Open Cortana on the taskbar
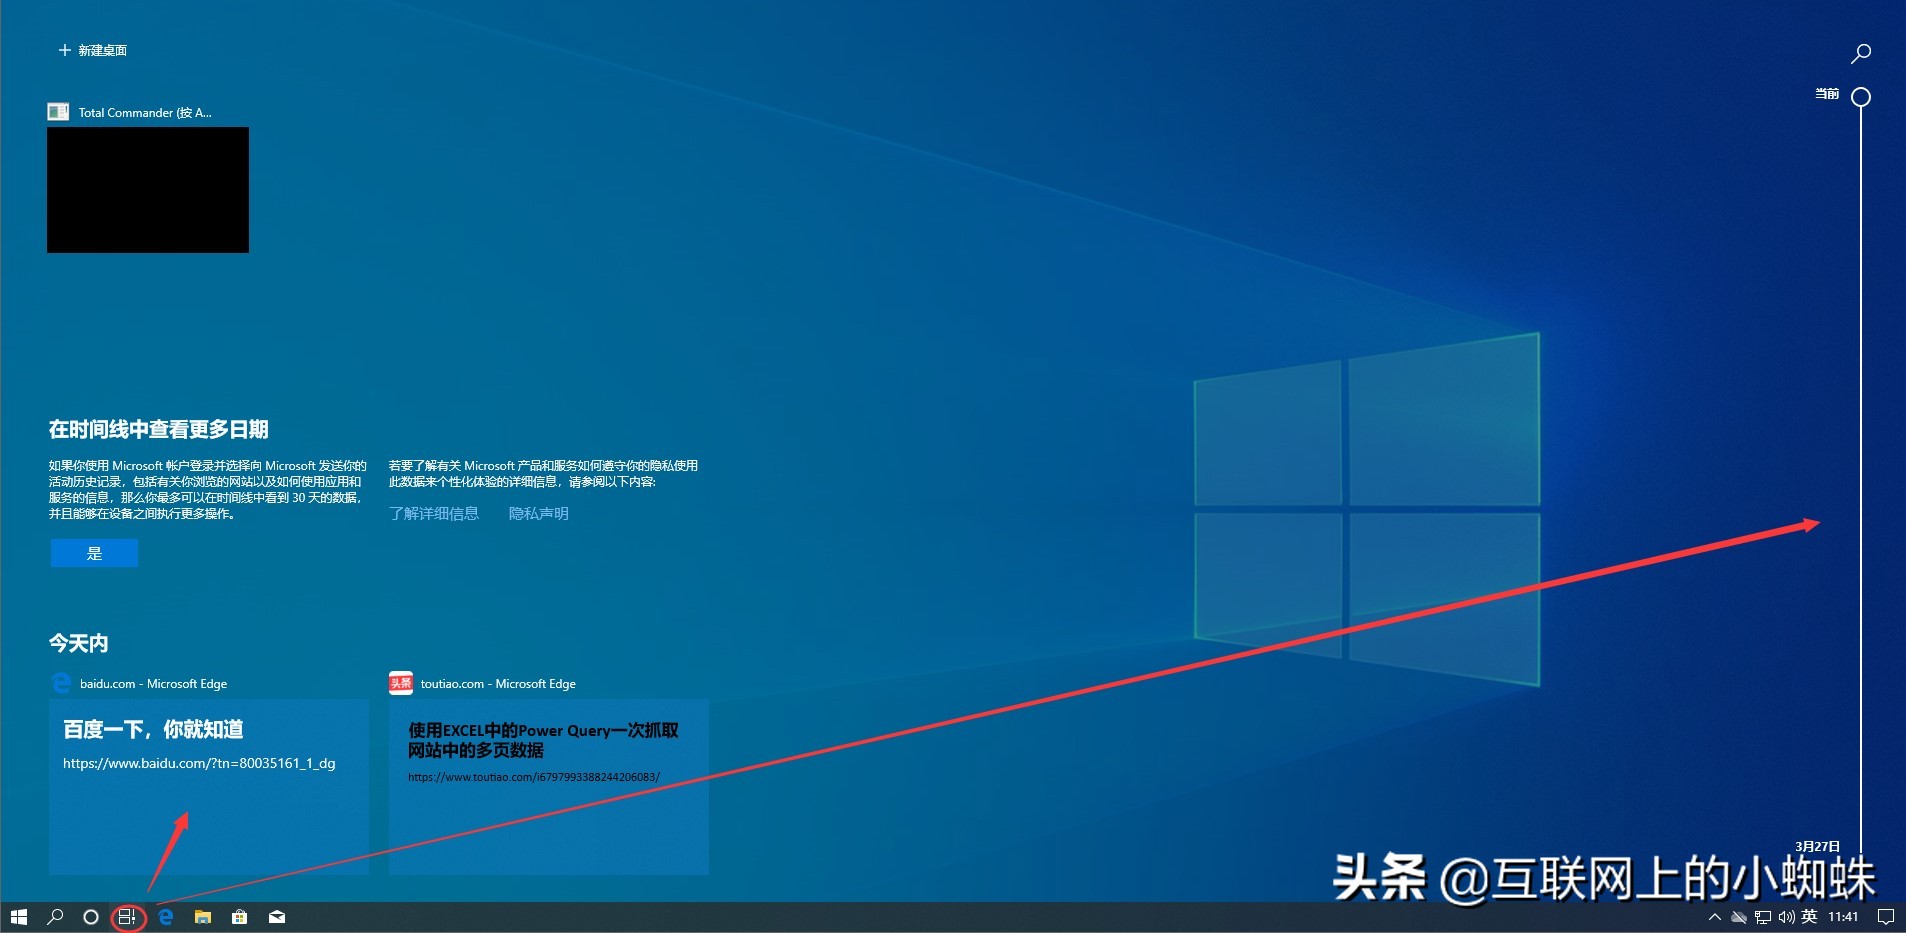Screen dimensions: 1906x933 pyautogui.click(x=91, y=917)
